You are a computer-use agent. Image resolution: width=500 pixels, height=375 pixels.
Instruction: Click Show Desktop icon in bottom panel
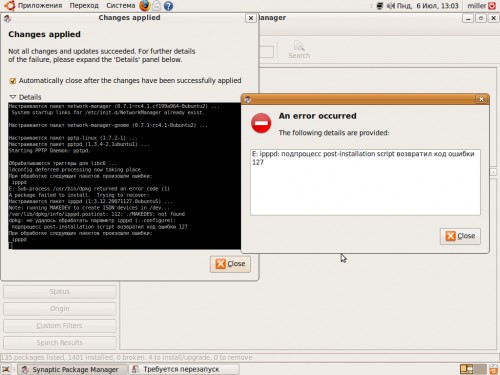[x=6, y=369]
